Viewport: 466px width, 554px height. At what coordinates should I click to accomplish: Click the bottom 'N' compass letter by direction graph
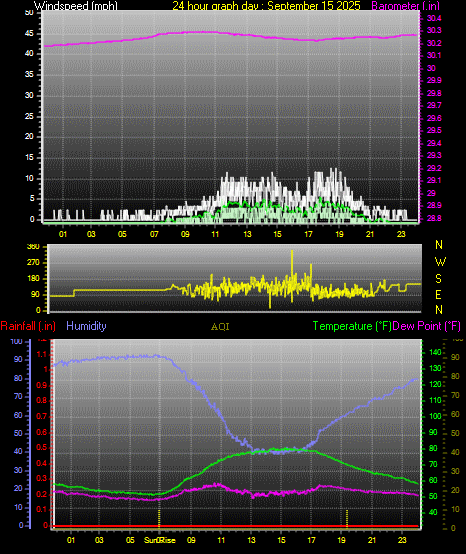coord(439,310)
